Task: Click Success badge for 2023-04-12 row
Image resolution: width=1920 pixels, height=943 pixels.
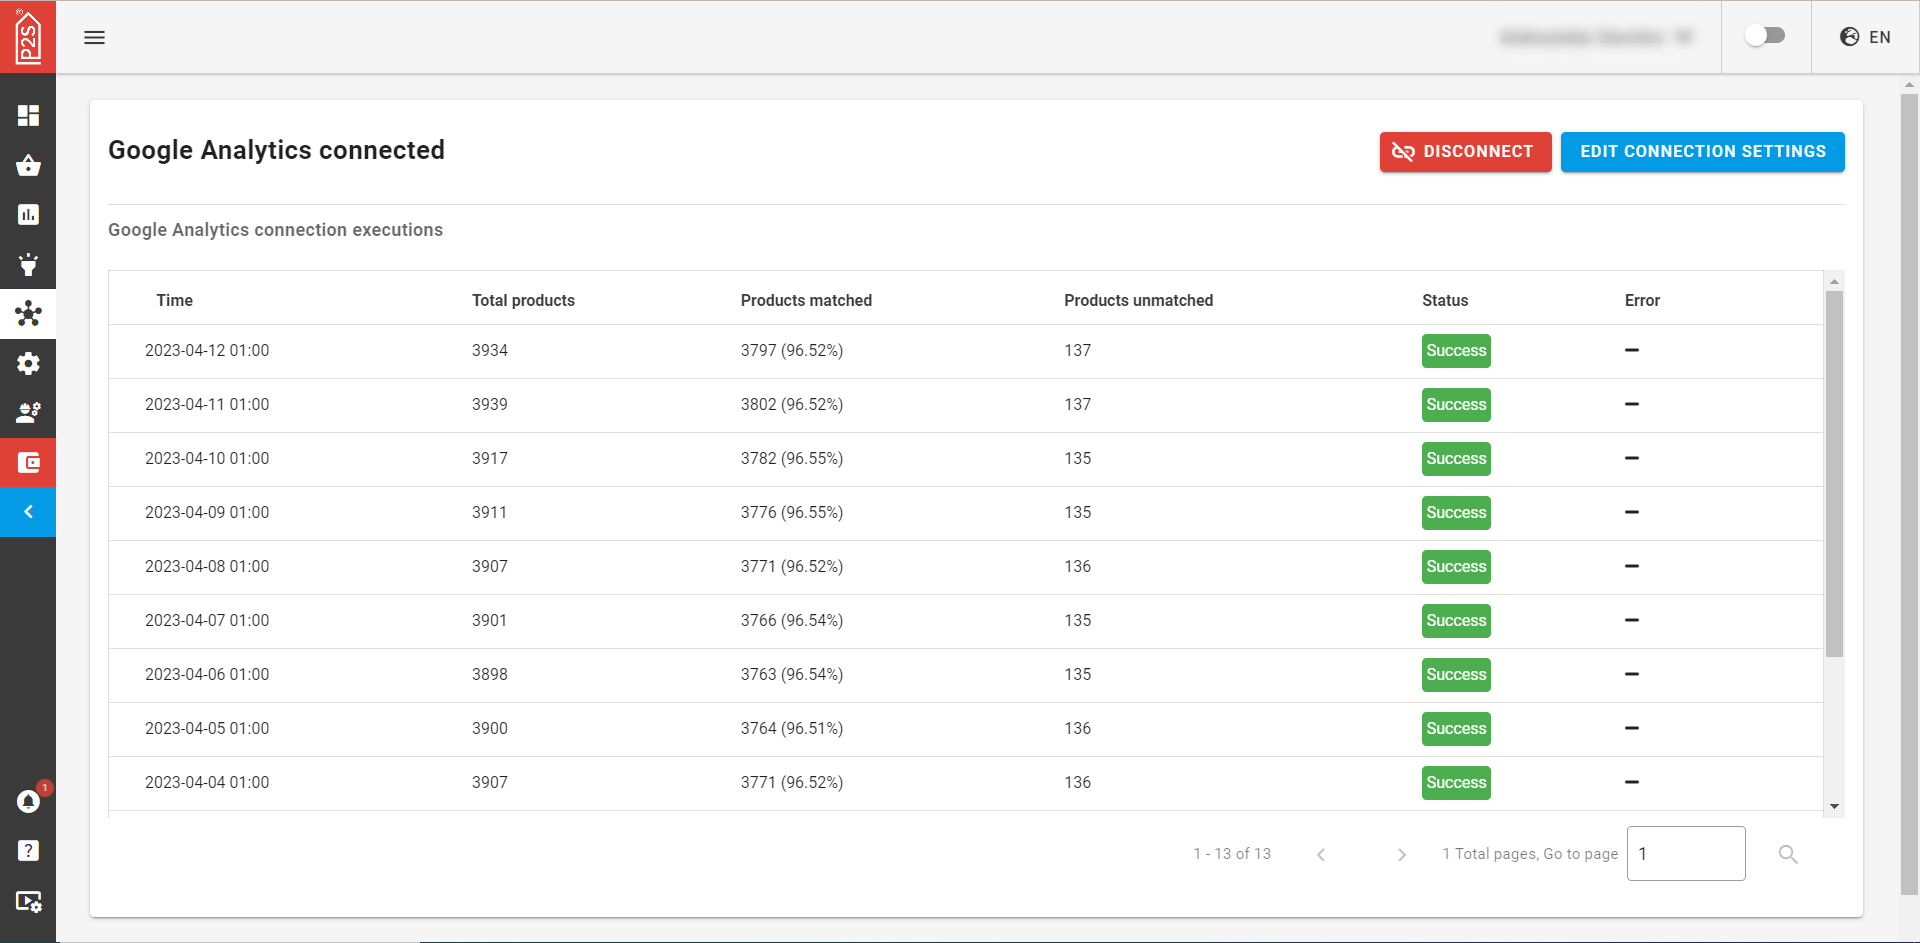Action: coord(1456,351)
